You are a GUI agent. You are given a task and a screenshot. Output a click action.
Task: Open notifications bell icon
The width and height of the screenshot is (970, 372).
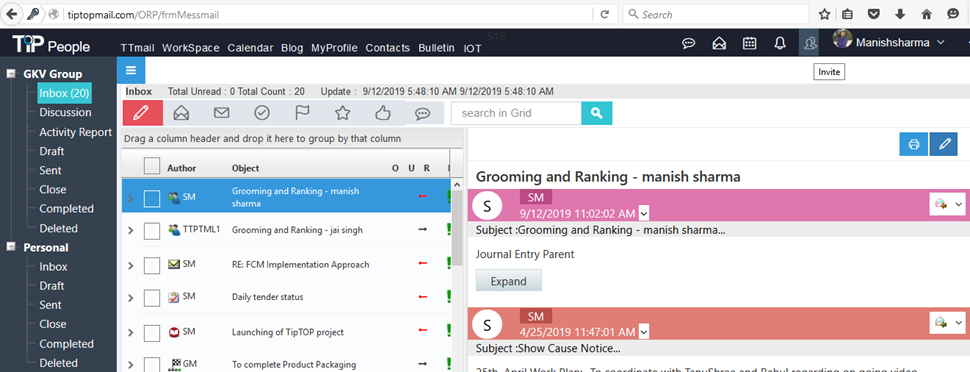pos(780,43)
